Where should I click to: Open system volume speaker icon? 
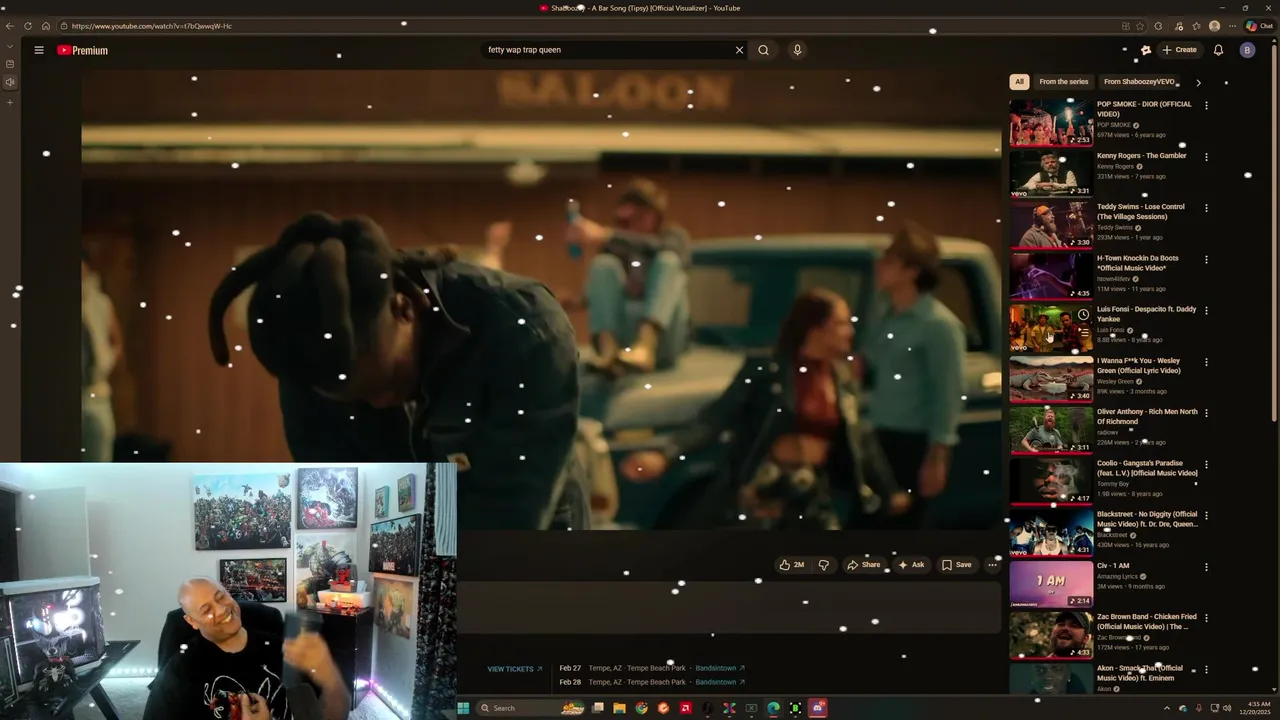tap(1227, 708)
